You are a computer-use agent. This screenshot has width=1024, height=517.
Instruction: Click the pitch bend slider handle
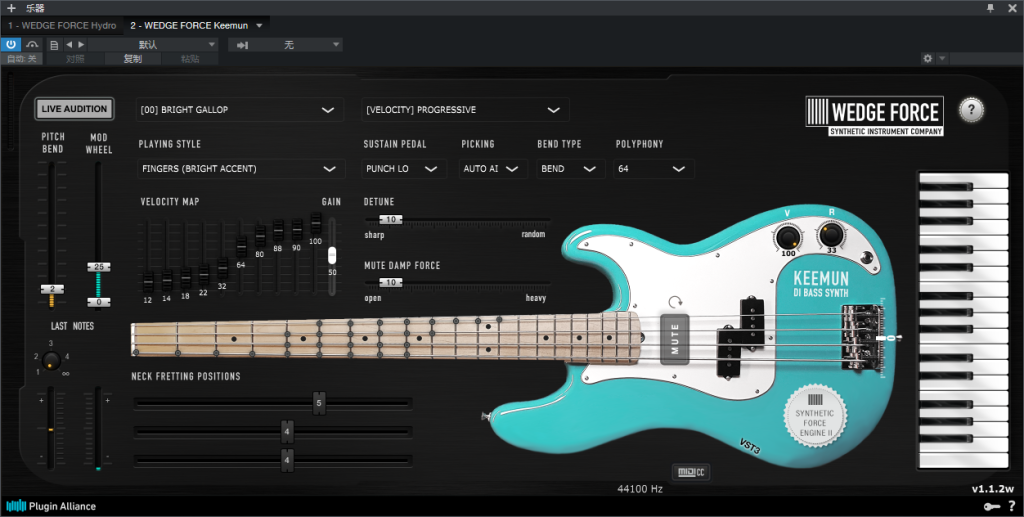click(x=52, y=289)
